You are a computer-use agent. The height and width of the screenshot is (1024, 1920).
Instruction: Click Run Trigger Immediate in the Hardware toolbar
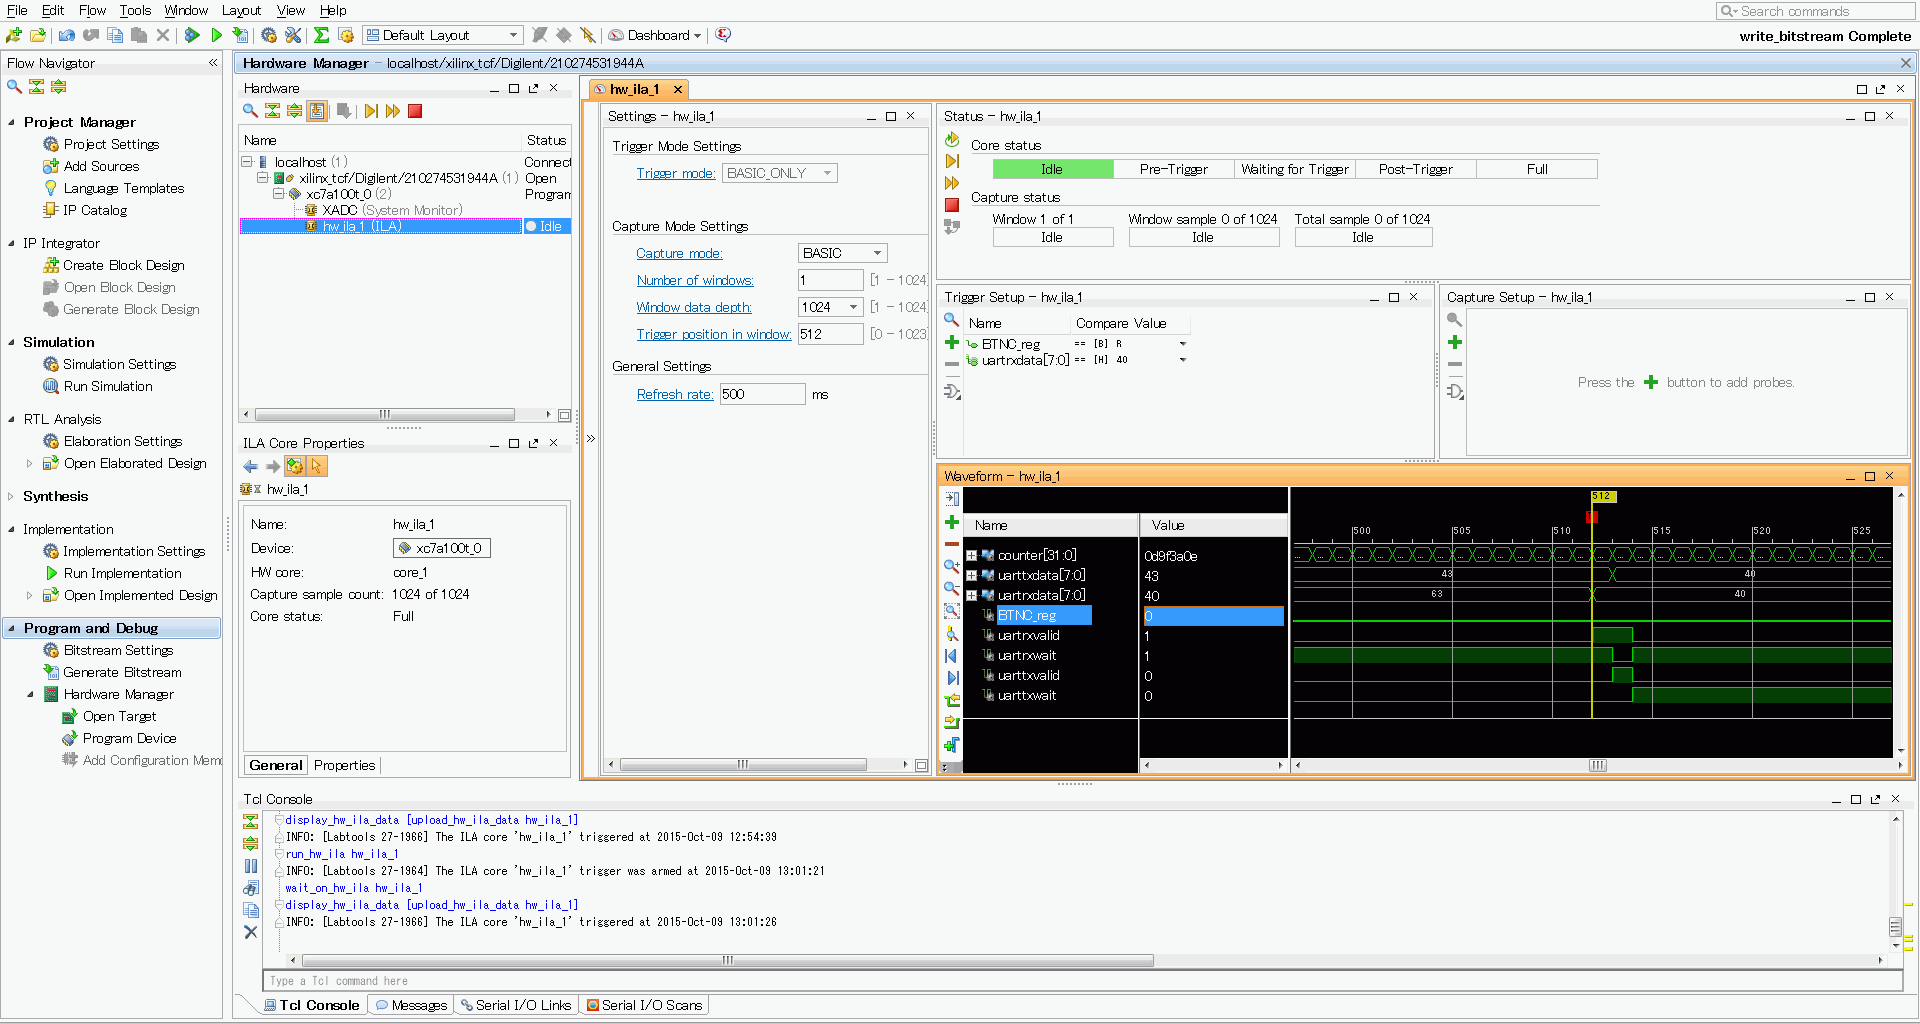tap(393, 111)
